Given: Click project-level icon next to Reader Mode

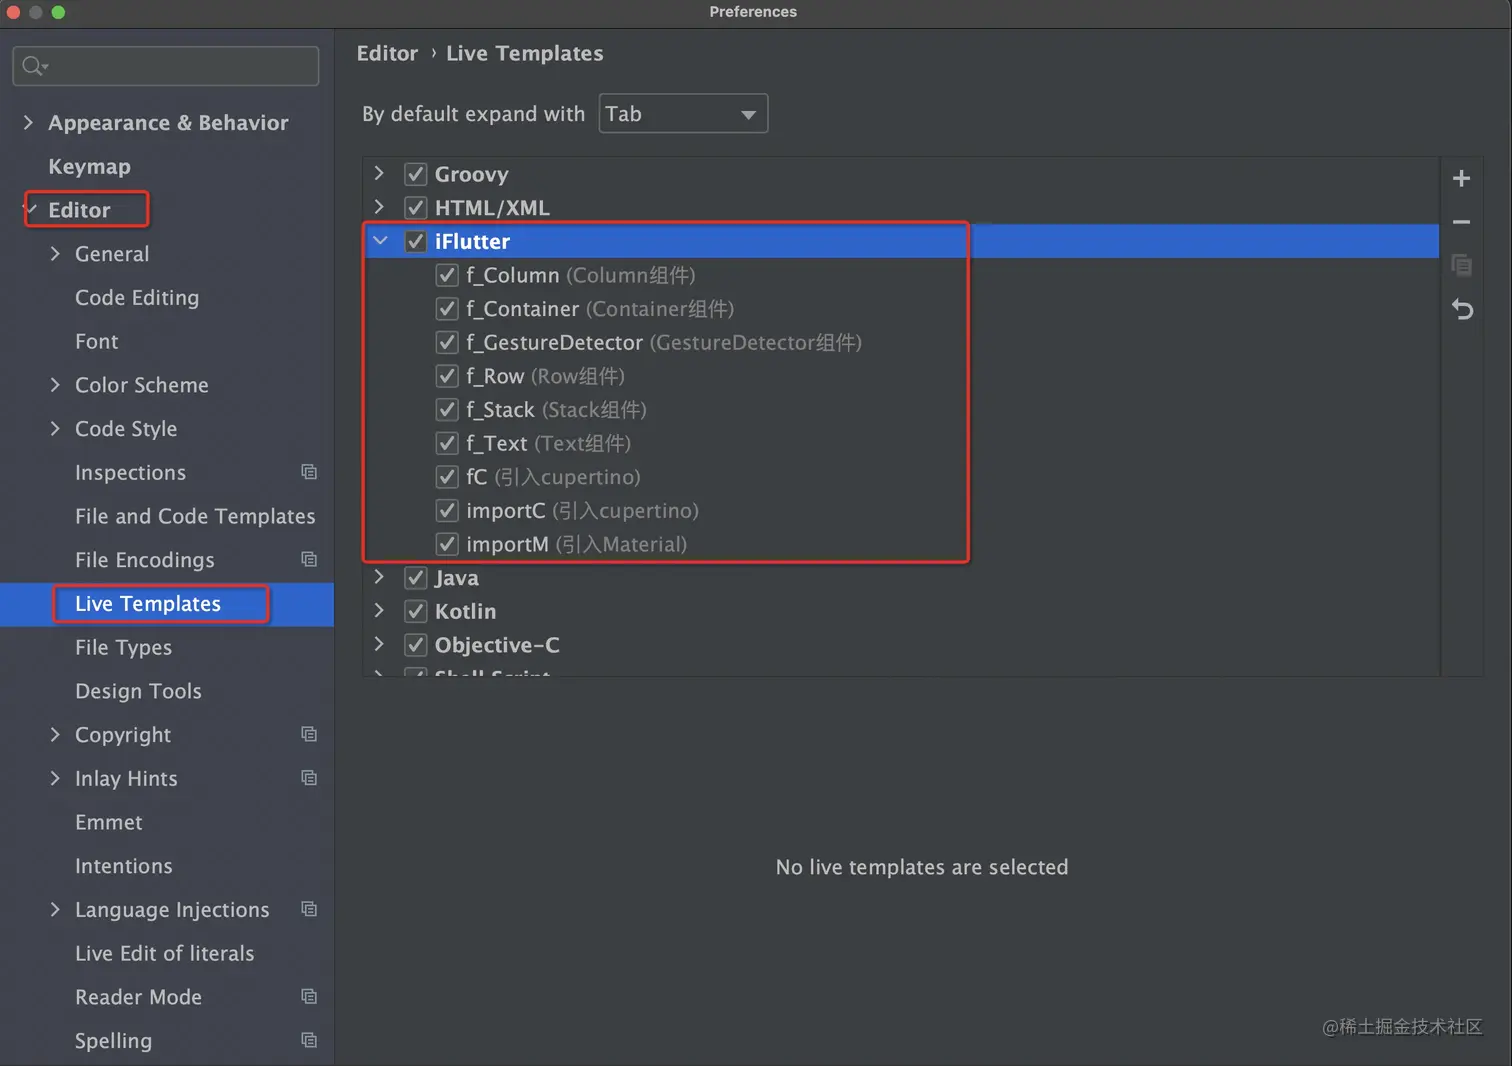Looking at the screenshot, I should pos(309,996).
